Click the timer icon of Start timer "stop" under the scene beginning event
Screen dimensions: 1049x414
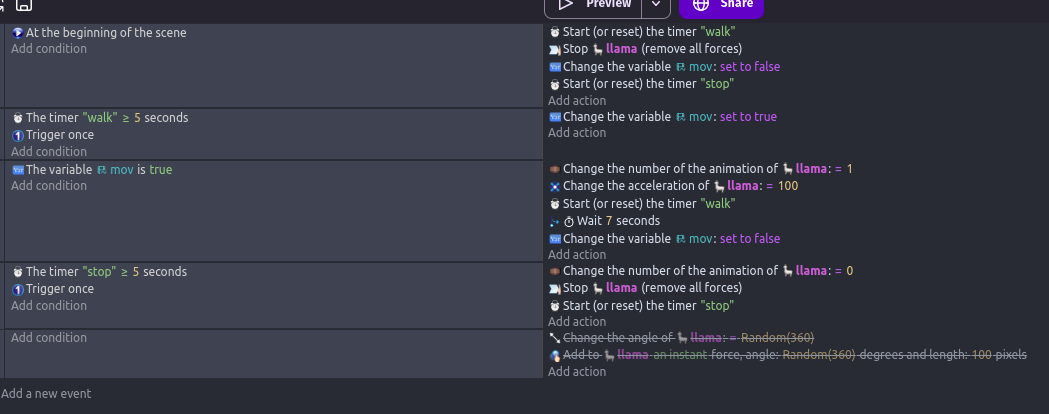click(x=555, y=84)
